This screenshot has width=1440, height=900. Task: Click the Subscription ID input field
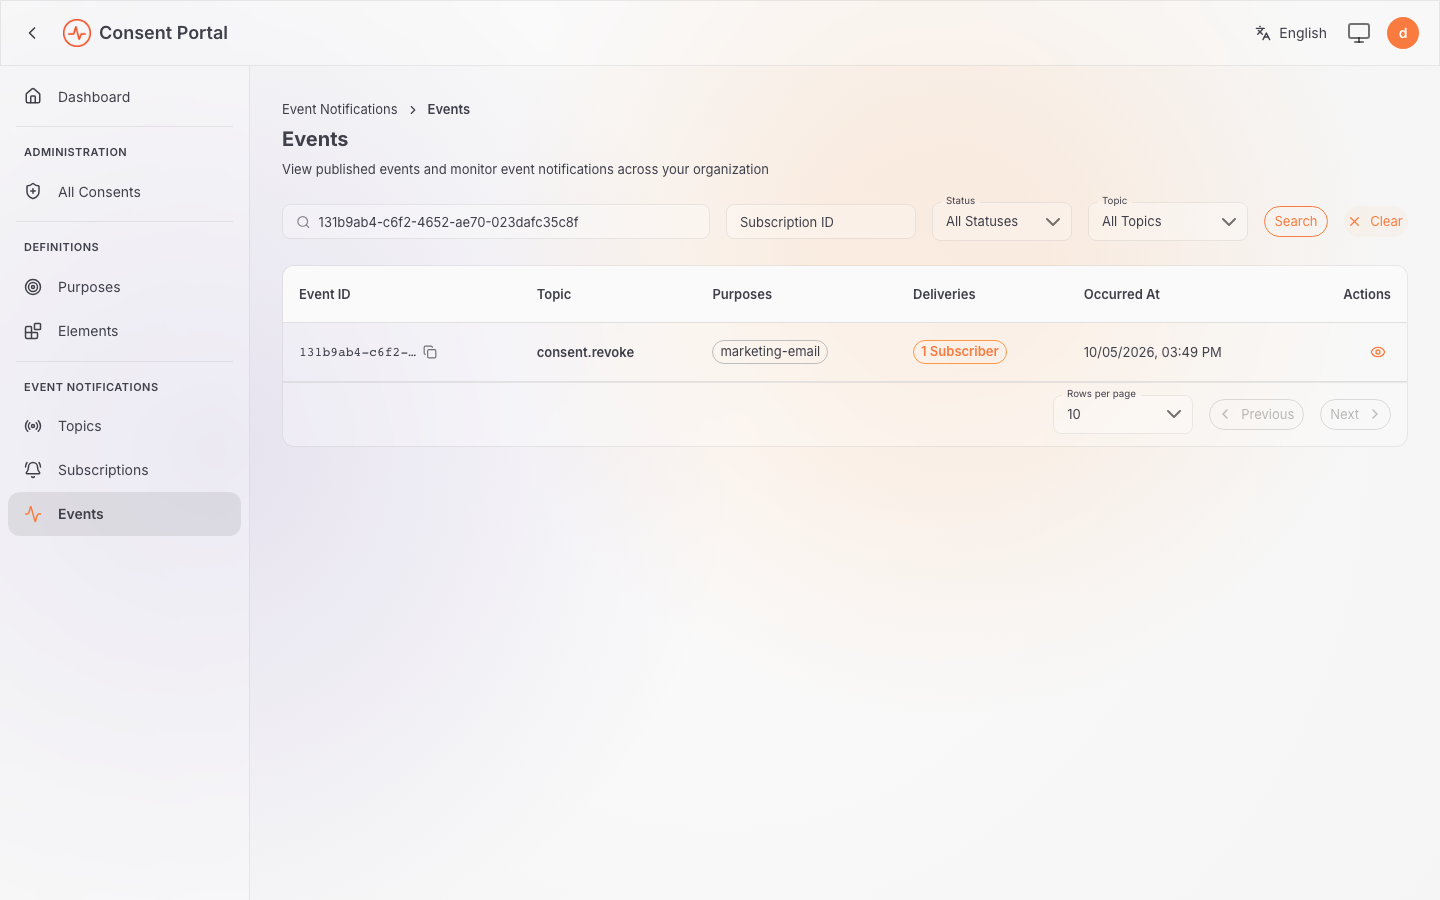pos(821,222)
